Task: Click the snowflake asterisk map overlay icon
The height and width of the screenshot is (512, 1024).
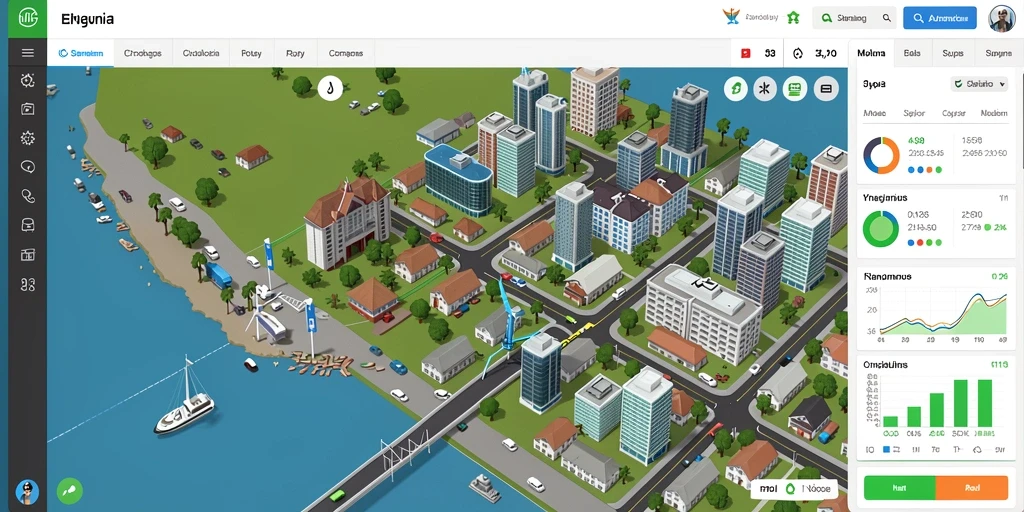Action: tap(765, 88)
